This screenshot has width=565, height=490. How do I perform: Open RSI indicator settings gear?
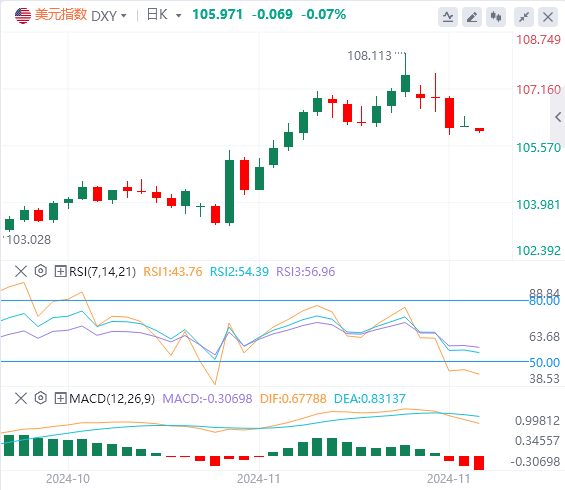41,271
